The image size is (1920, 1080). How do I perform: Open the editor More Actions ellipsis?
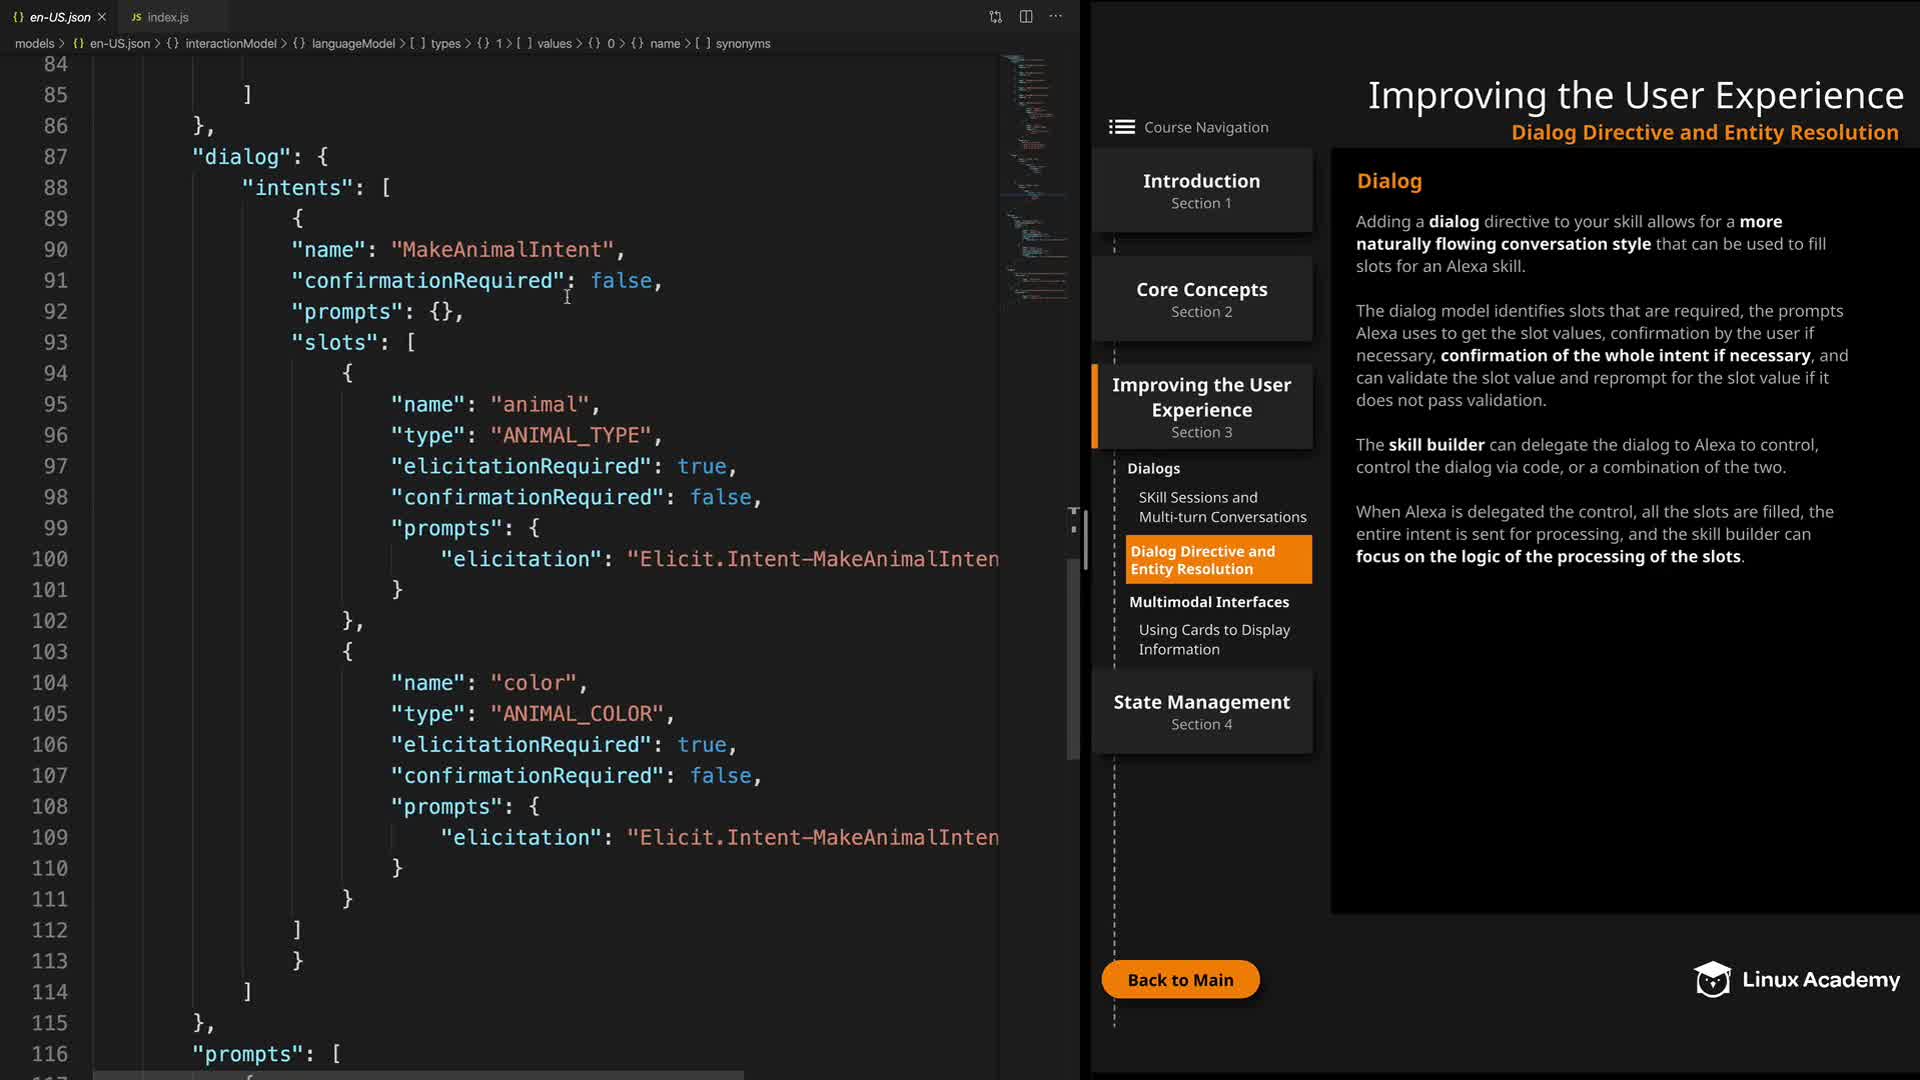pos(1056,16)
